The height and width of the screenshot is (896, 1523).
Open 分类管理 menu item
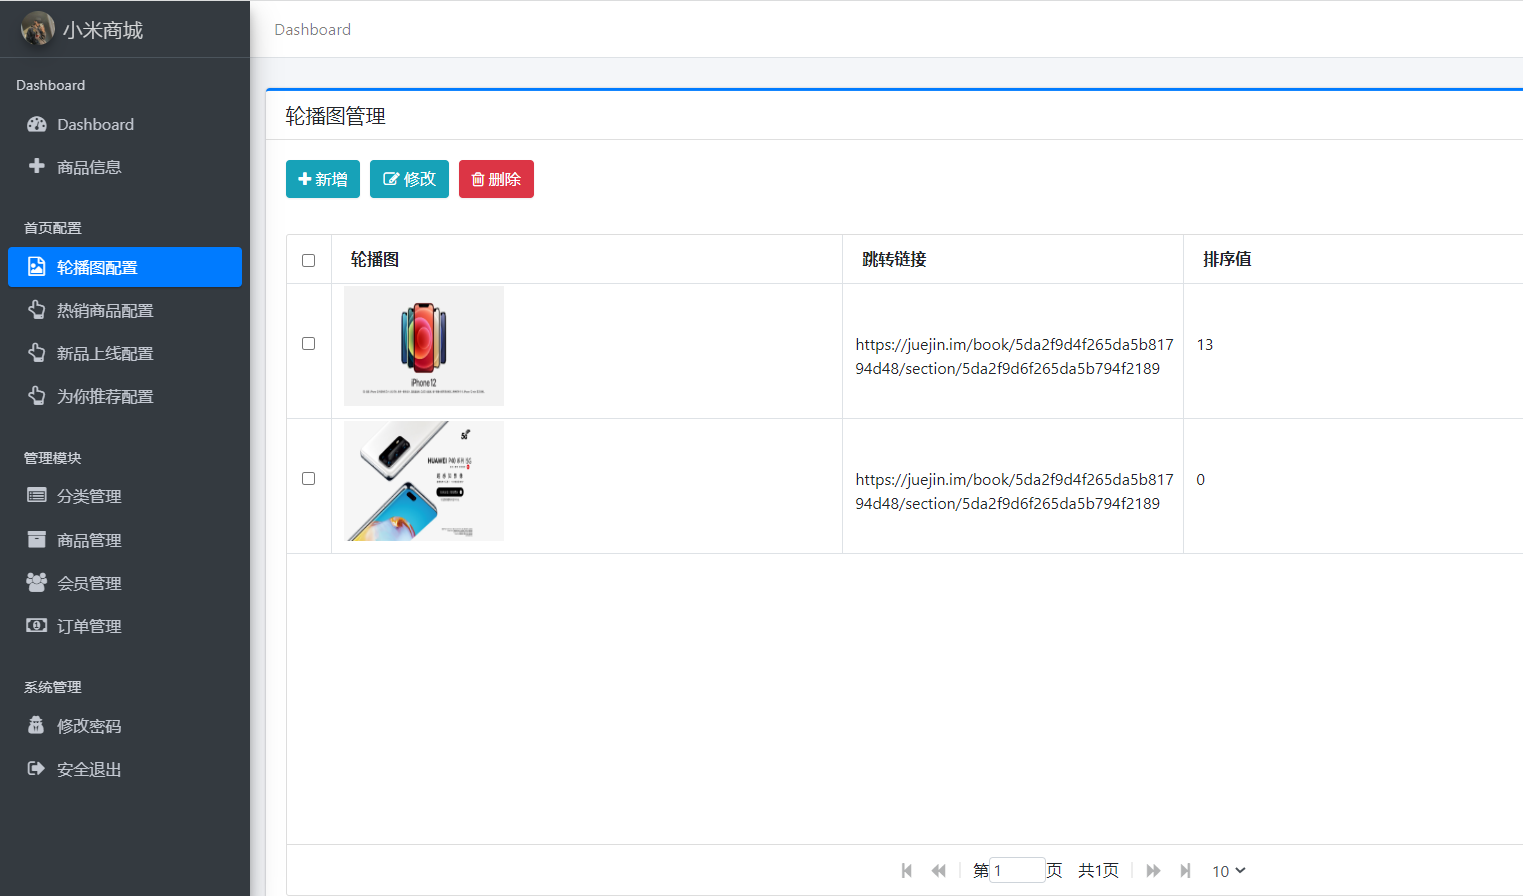coord(125,496)
